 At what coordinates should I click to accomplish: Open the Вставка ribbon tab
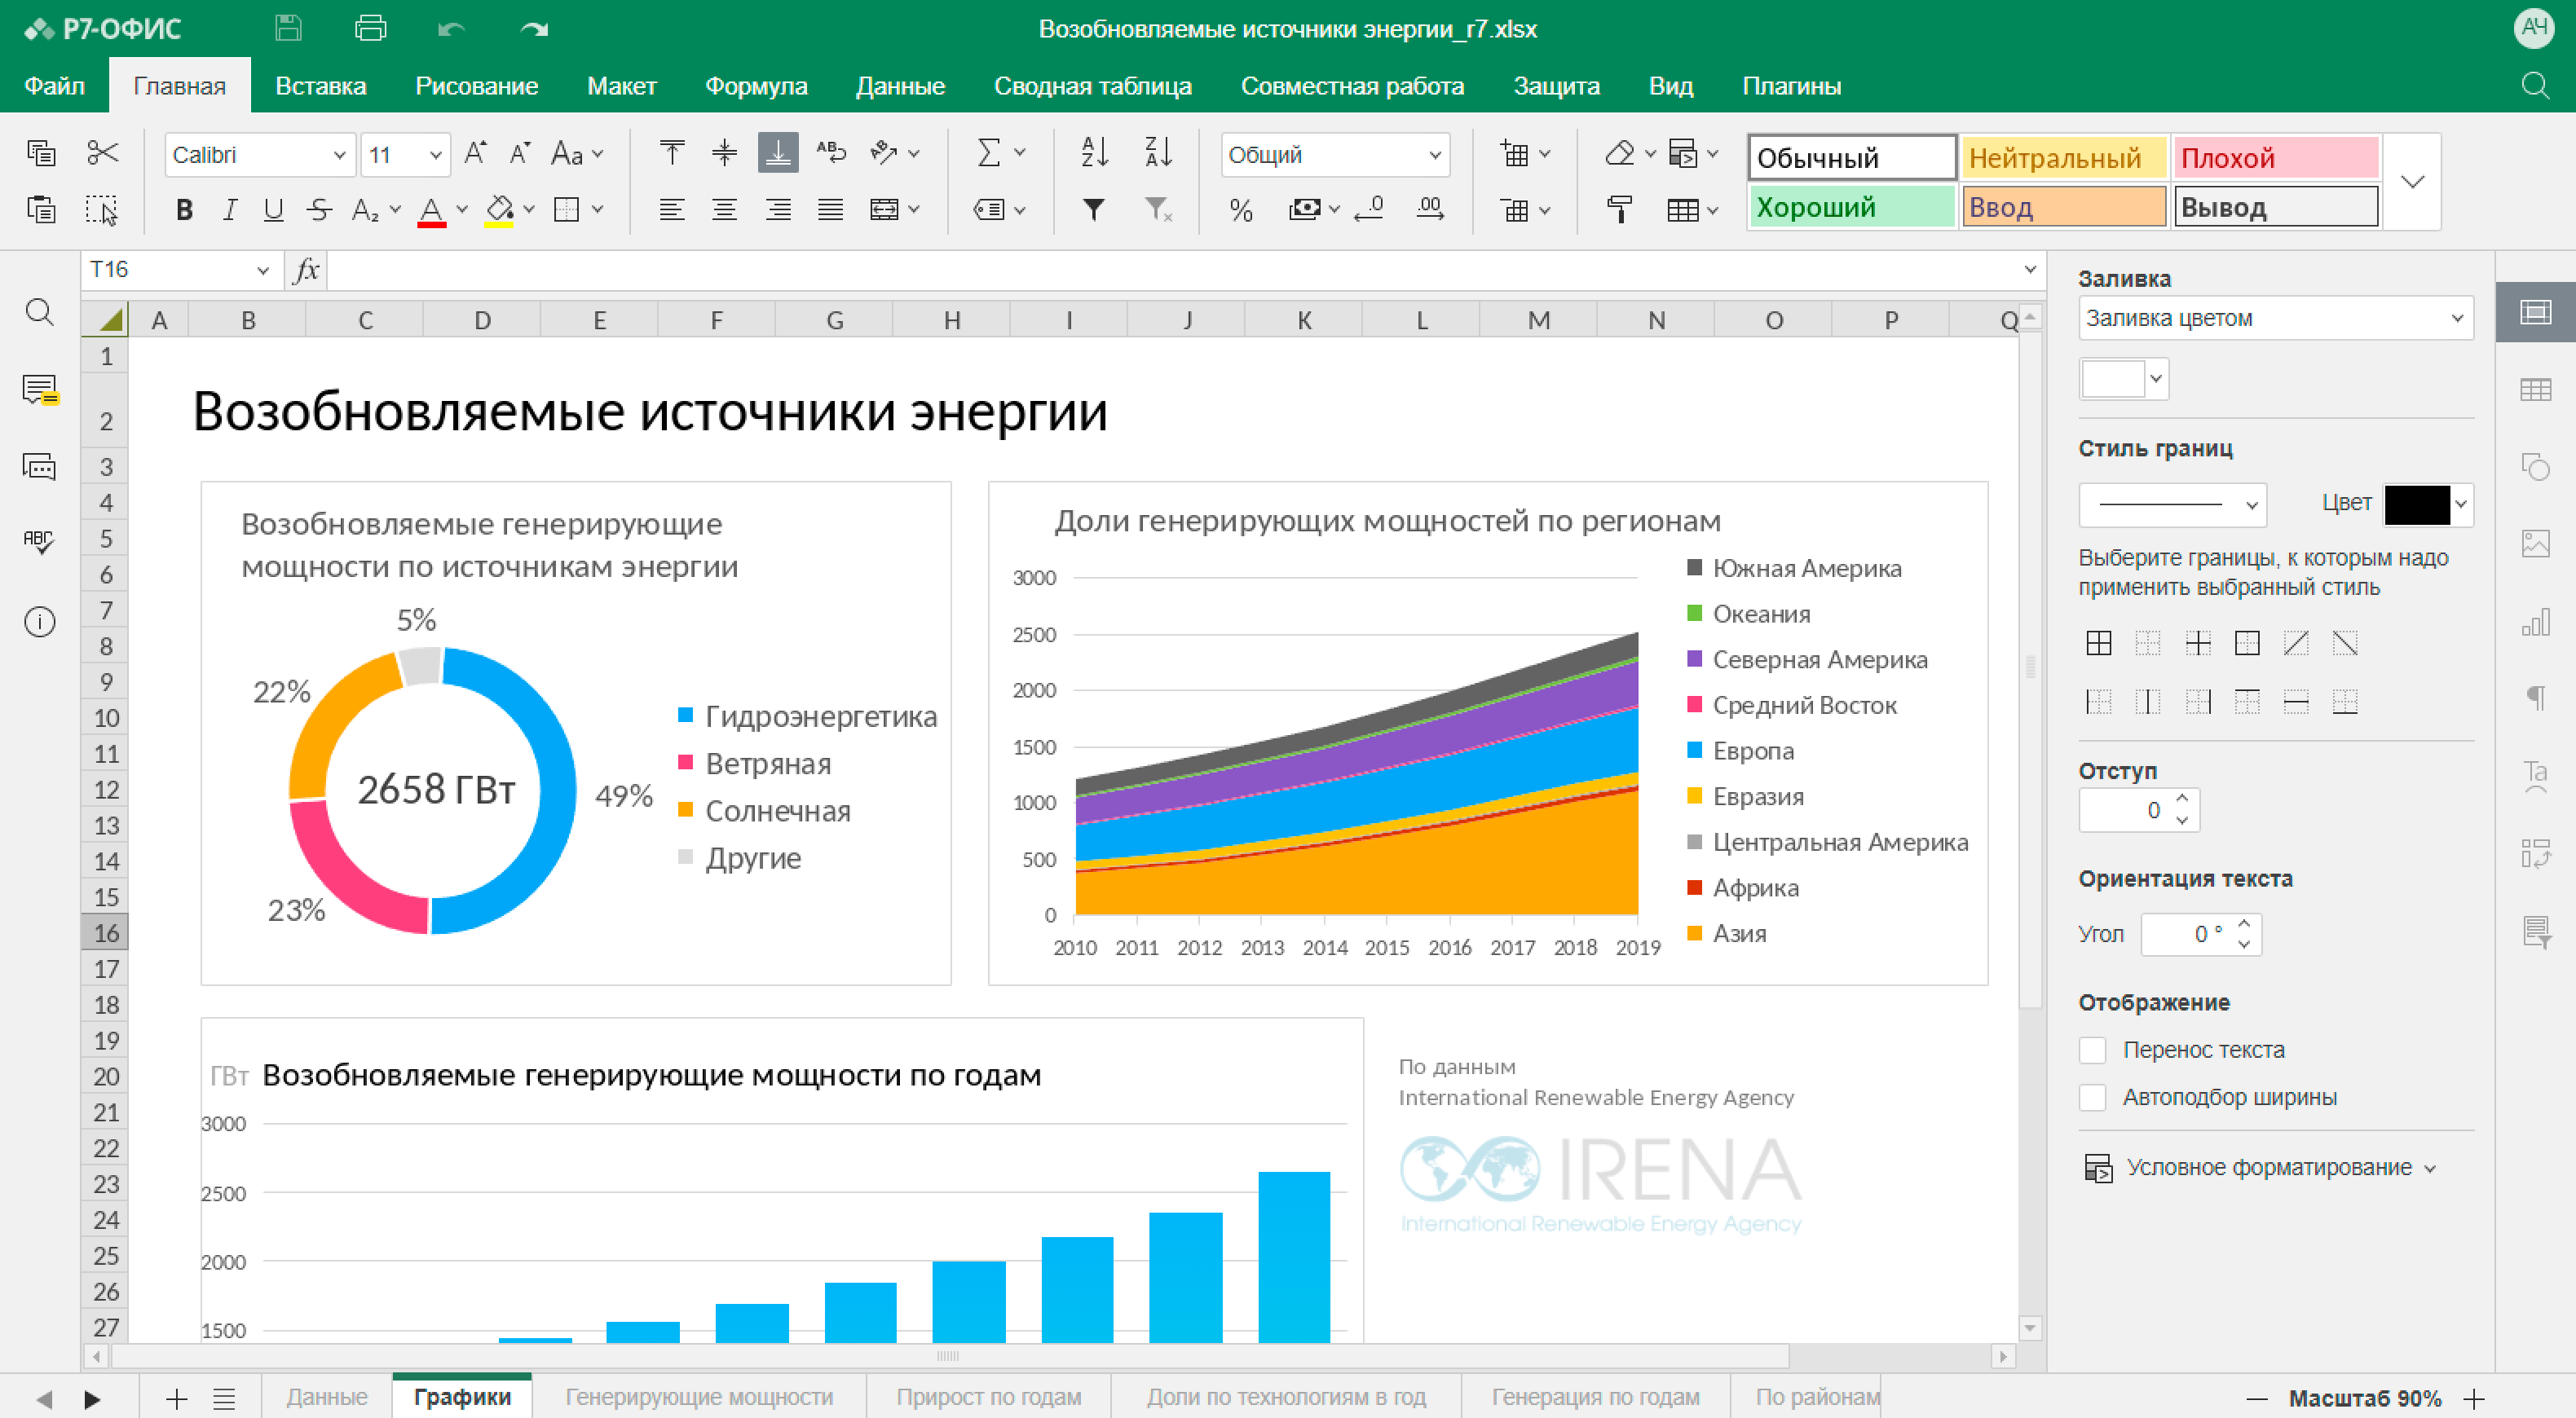(x=320, y=86)
